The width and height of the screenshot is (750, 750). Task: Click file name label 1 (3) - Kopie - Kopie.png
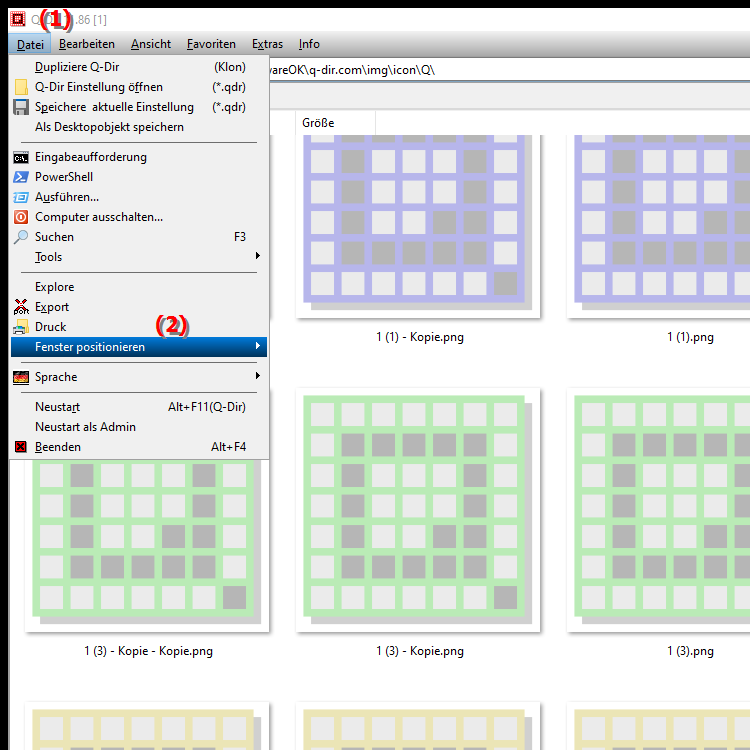pos(148,651)
